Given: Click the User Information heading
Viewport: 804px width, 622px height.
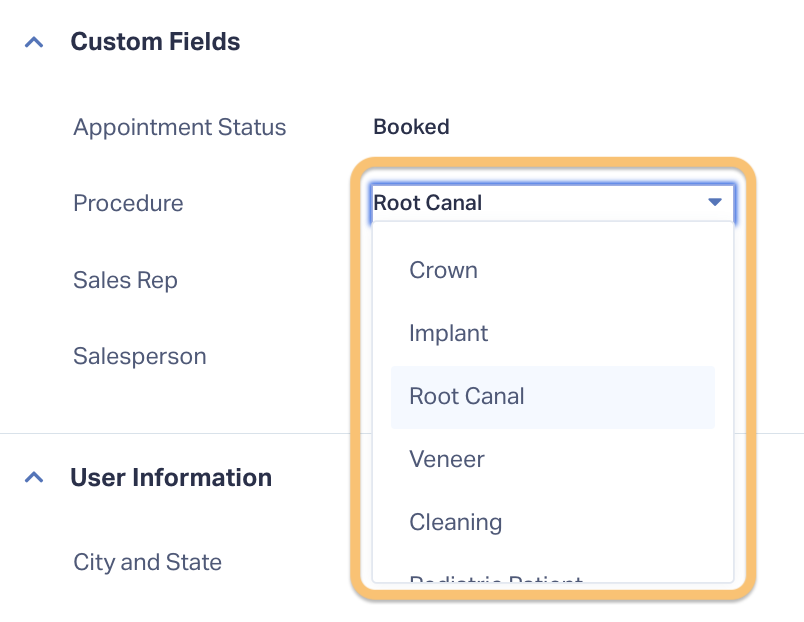Looking at the screenshot, I should point(171,477).
